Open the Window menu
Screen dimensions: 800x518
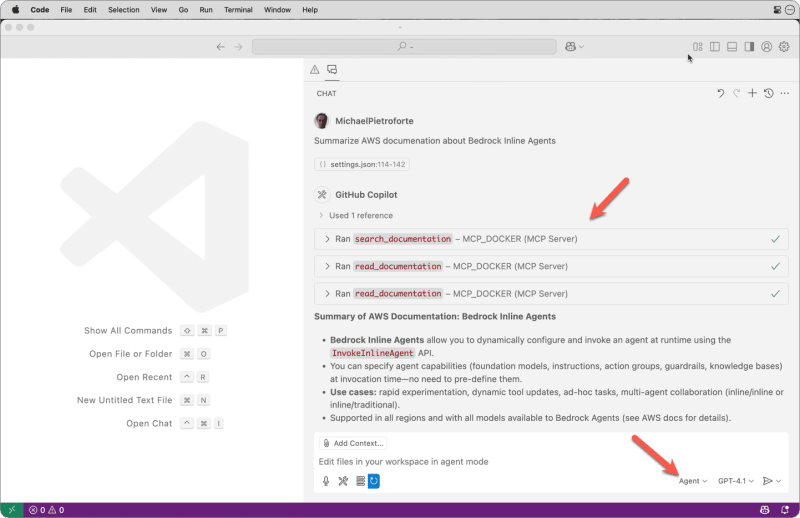[277, 10]
